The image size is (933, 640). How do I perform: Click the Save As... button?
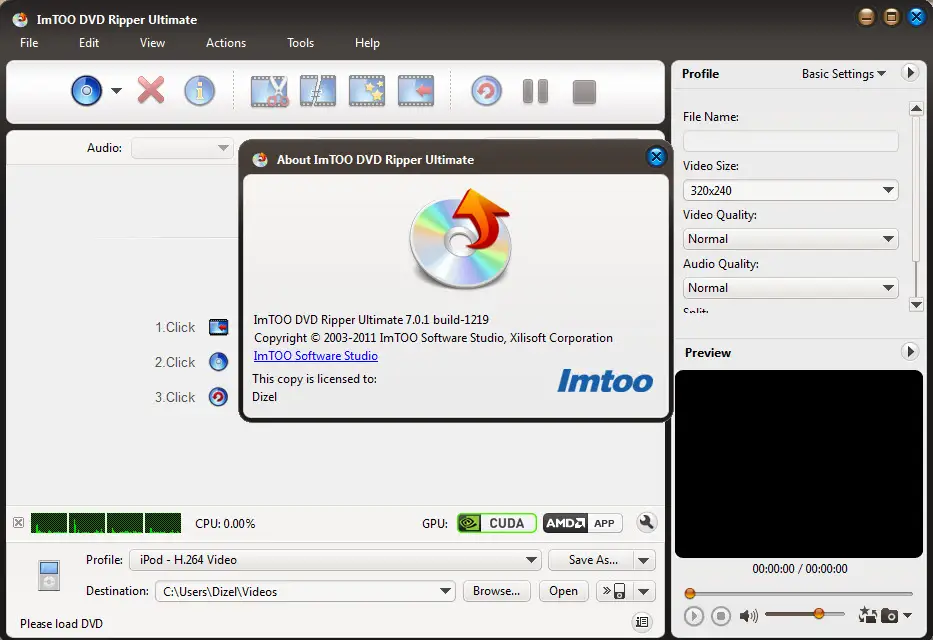[x=592, y=560]
